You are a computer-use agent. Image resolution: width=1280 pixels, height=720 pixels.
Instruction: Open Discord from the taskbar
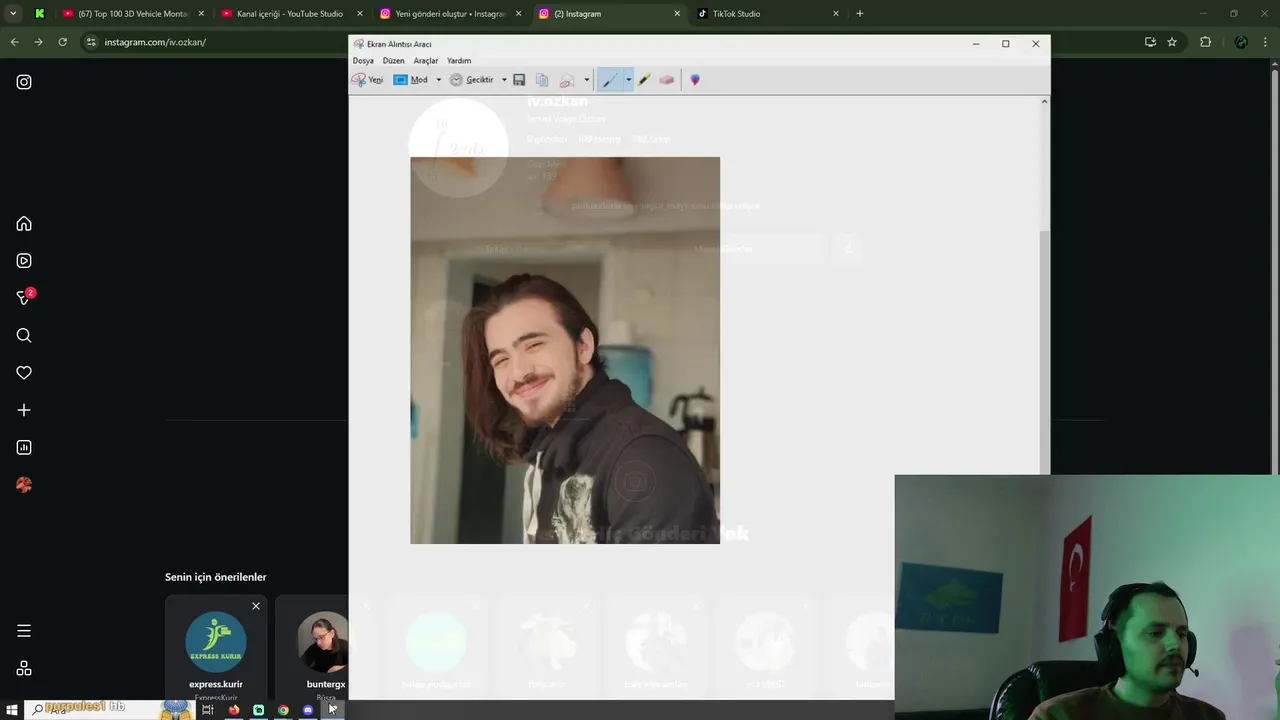[x=308, y=710]
